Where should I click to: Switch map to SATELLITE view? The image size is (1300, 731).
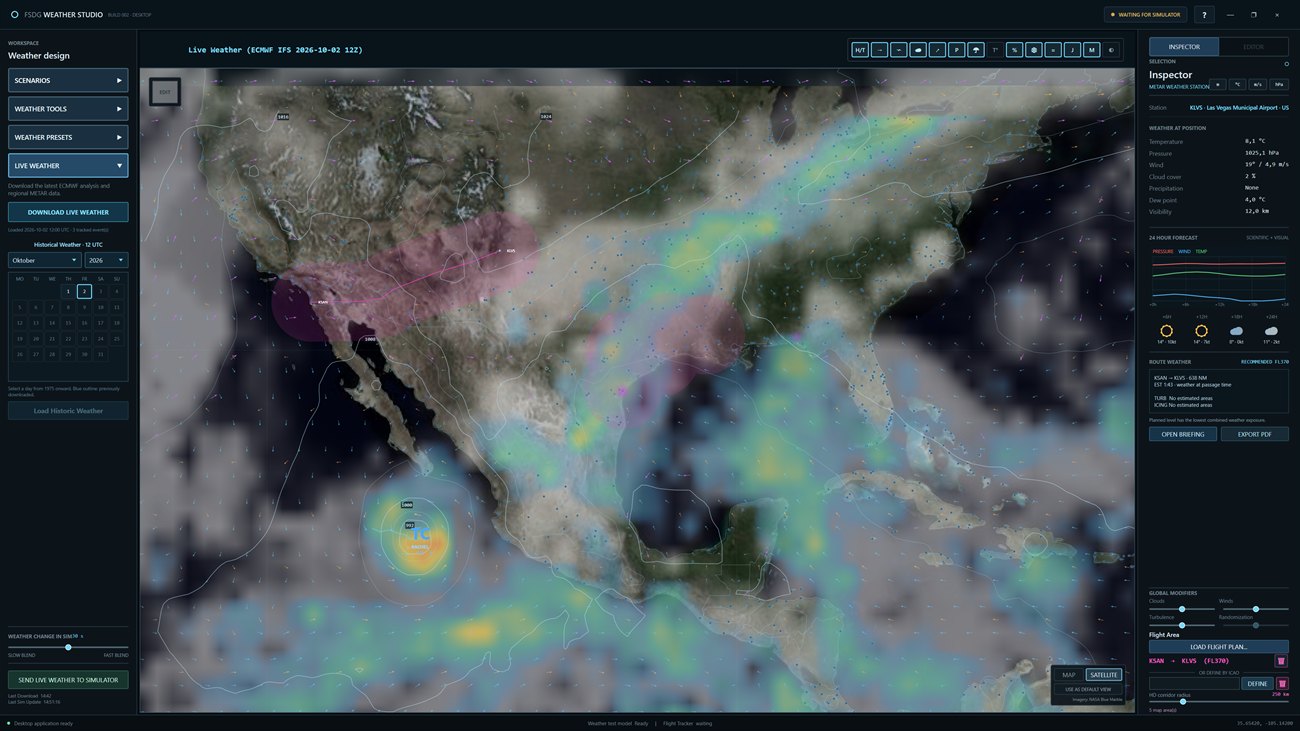(1104, 675)
